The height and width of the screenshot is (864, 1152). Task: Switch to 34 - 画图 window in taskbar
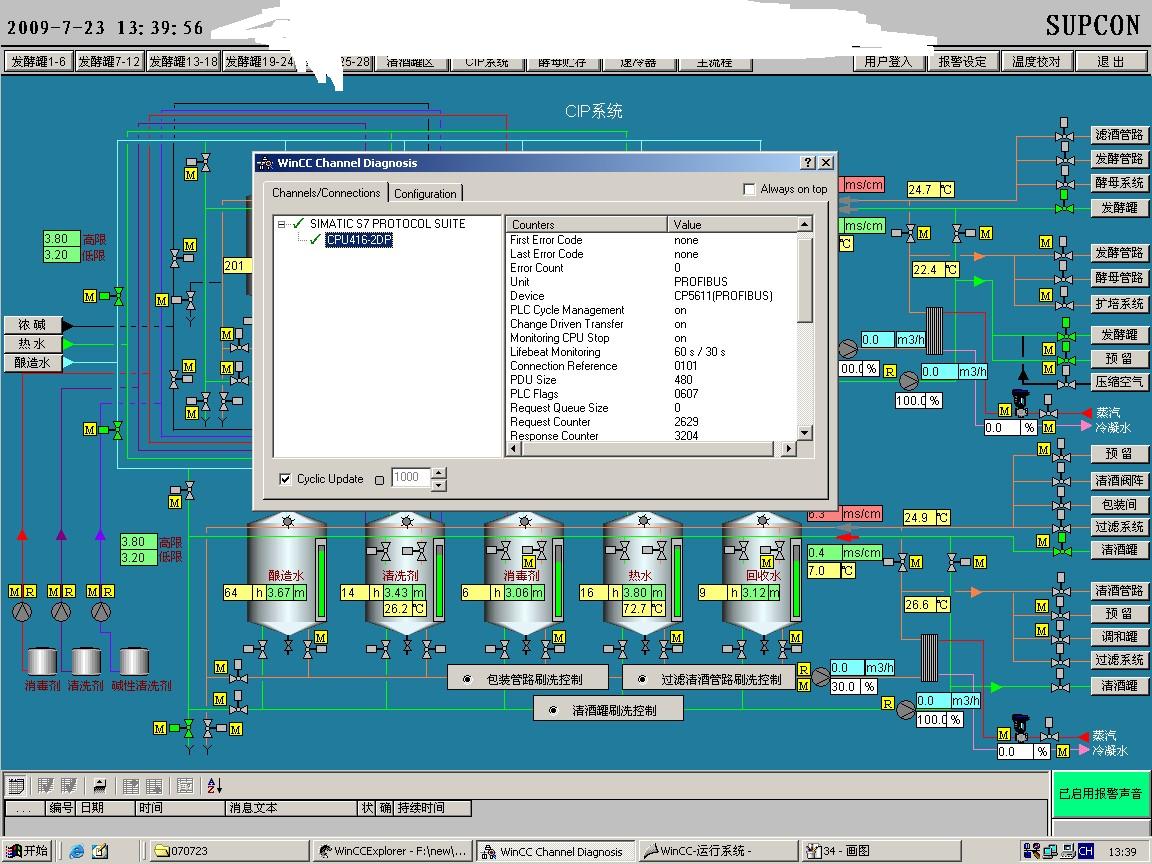coord(880,852)
